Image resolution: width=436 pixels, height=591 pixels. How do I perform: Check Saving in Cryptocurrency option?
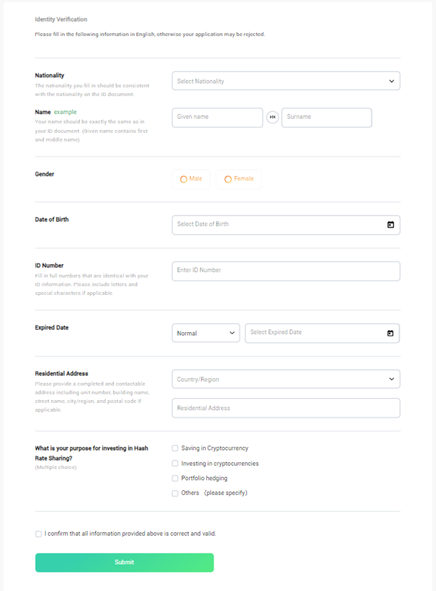click(175, 448)
